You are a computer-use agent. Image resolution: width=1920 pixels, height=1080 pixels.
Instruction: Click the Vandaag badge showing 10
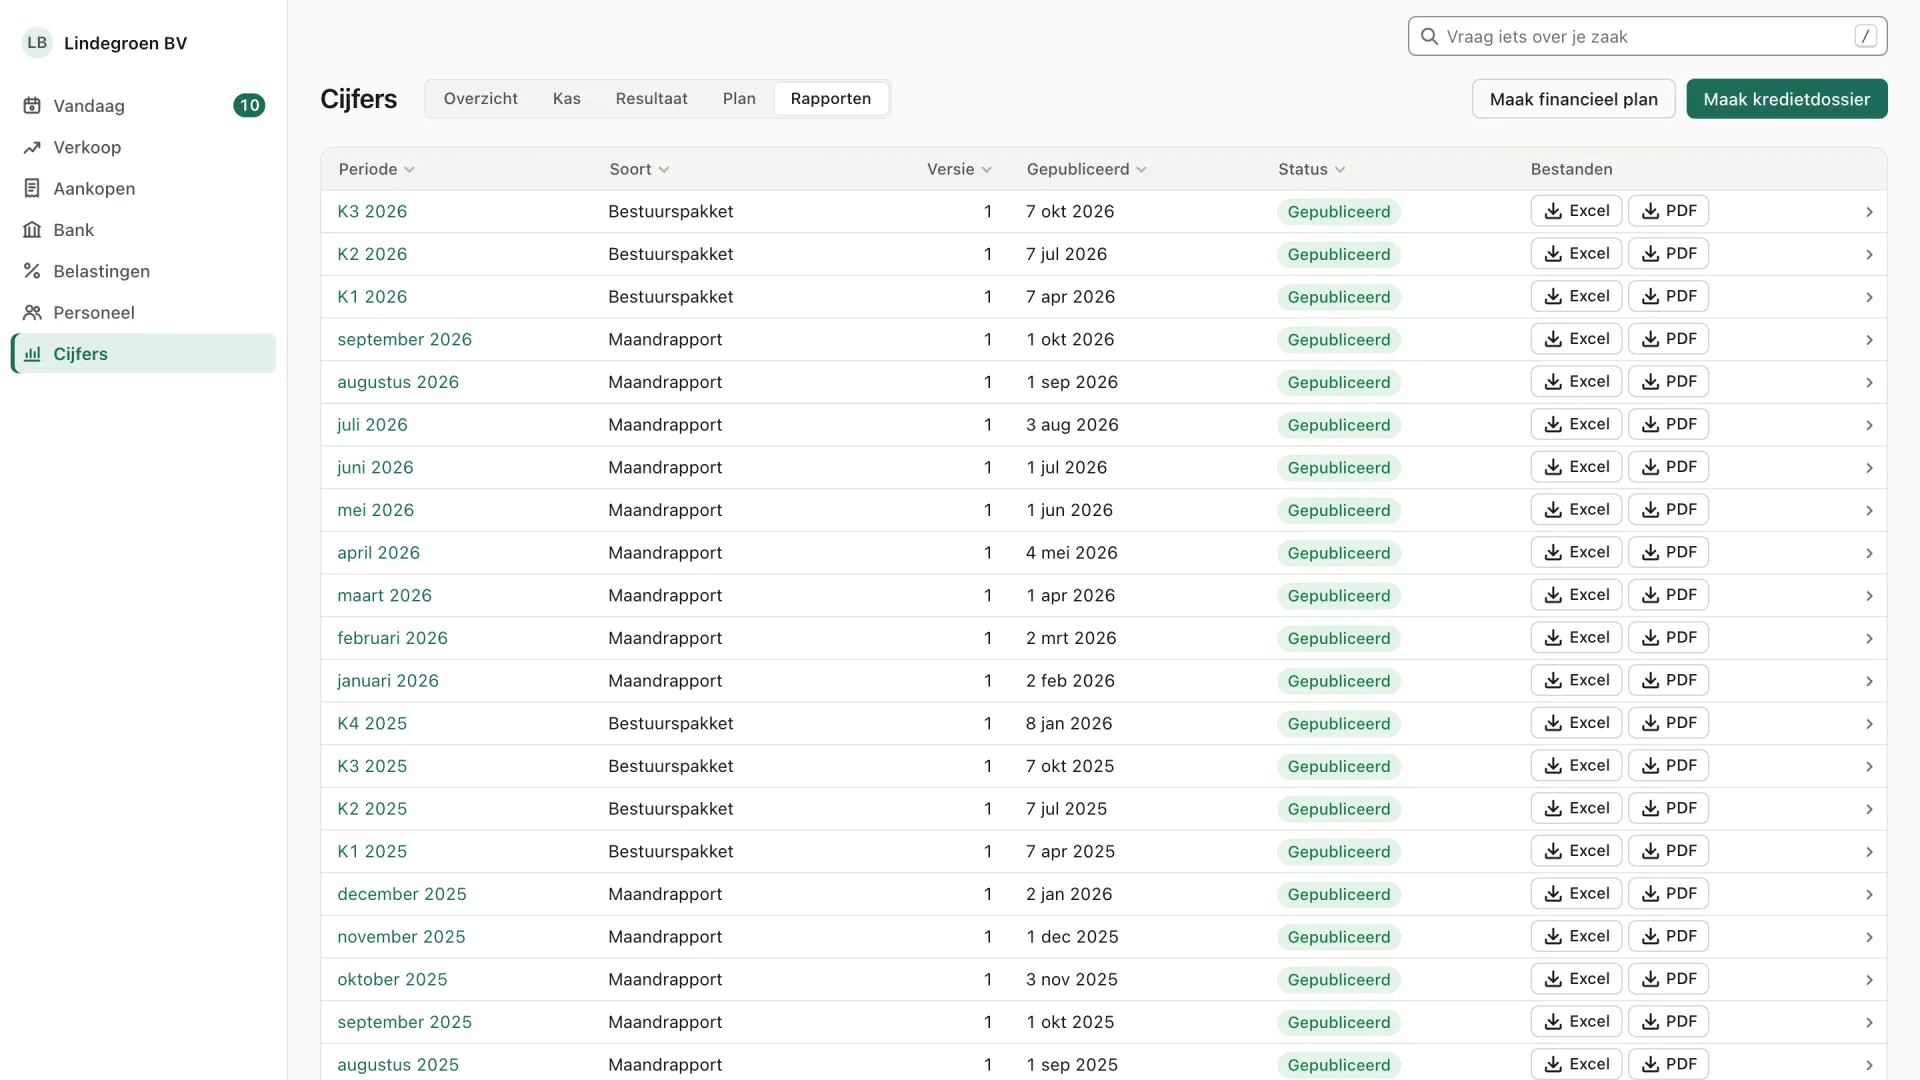point(249,106)
